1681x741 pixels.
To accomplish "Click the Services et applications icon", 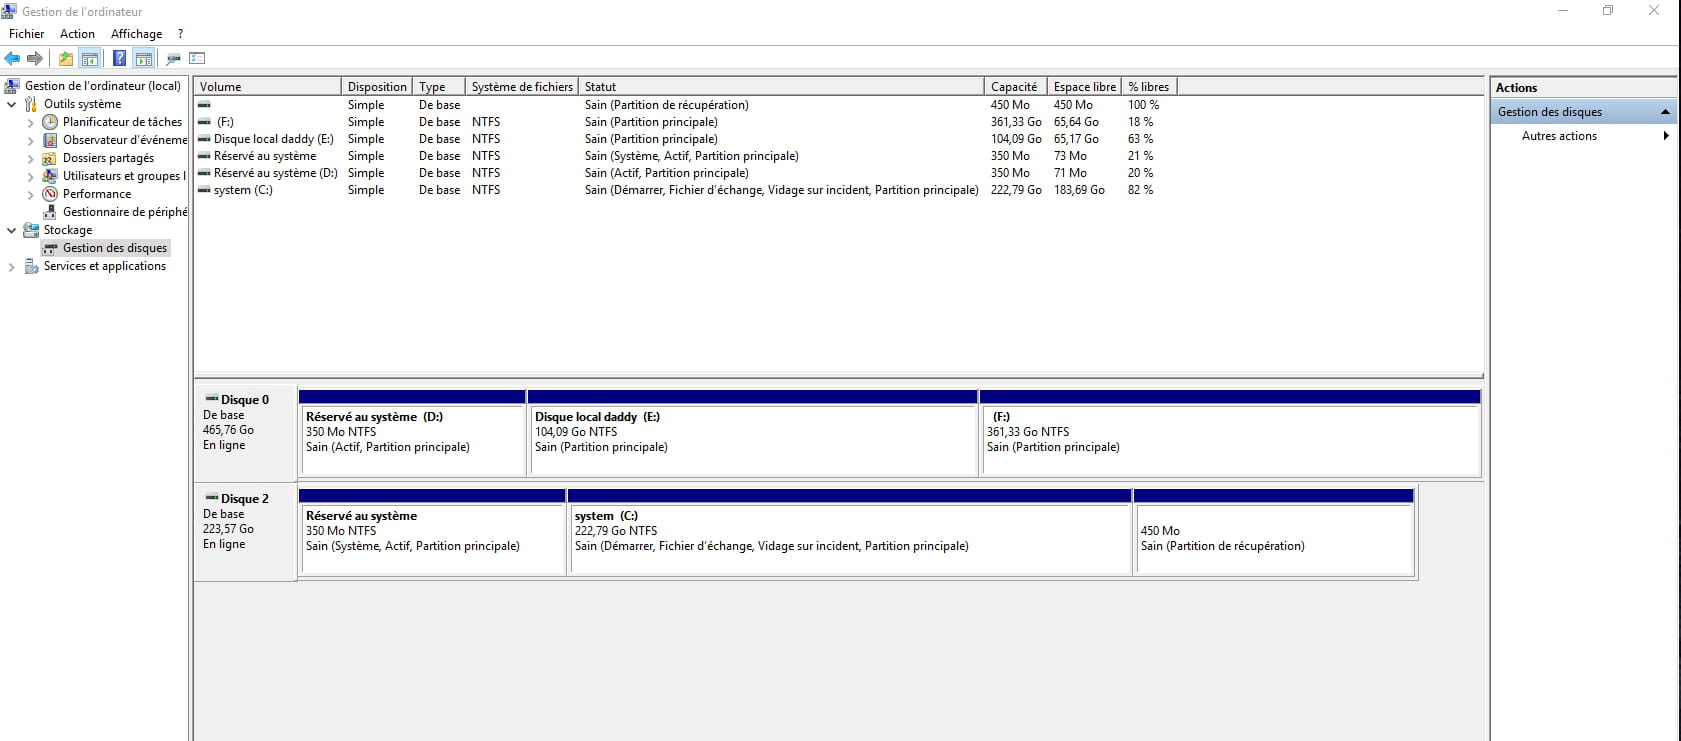I will pos(31,266).
